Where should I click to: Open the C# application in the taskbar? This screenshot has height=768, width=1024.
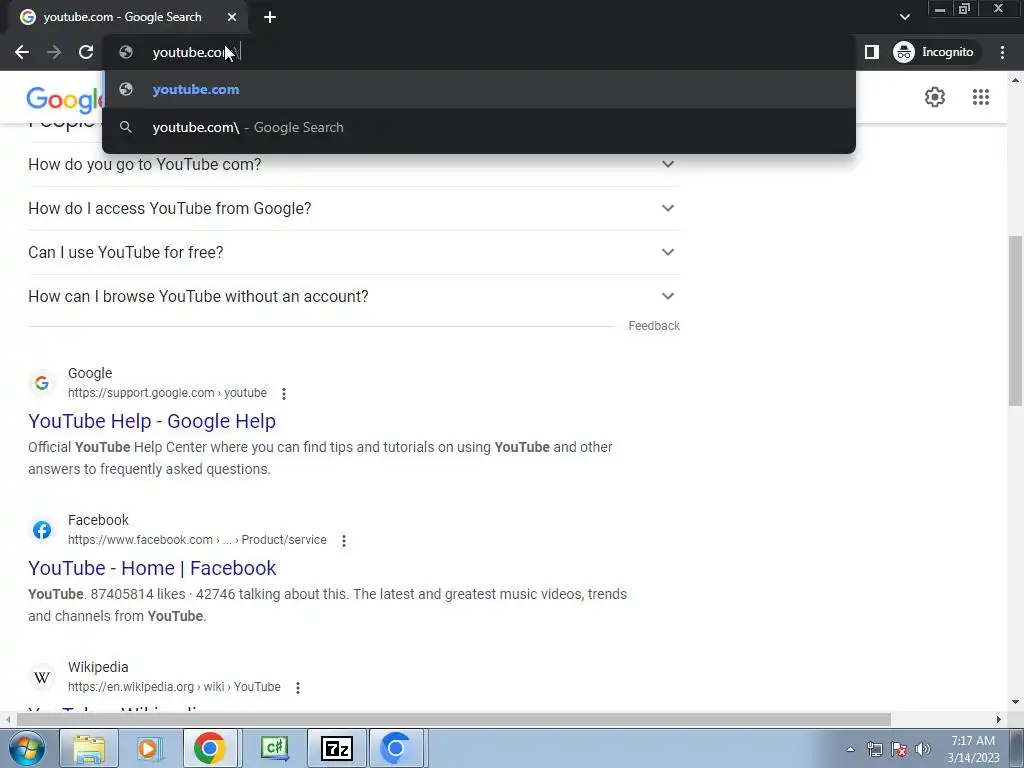[275, 748]
